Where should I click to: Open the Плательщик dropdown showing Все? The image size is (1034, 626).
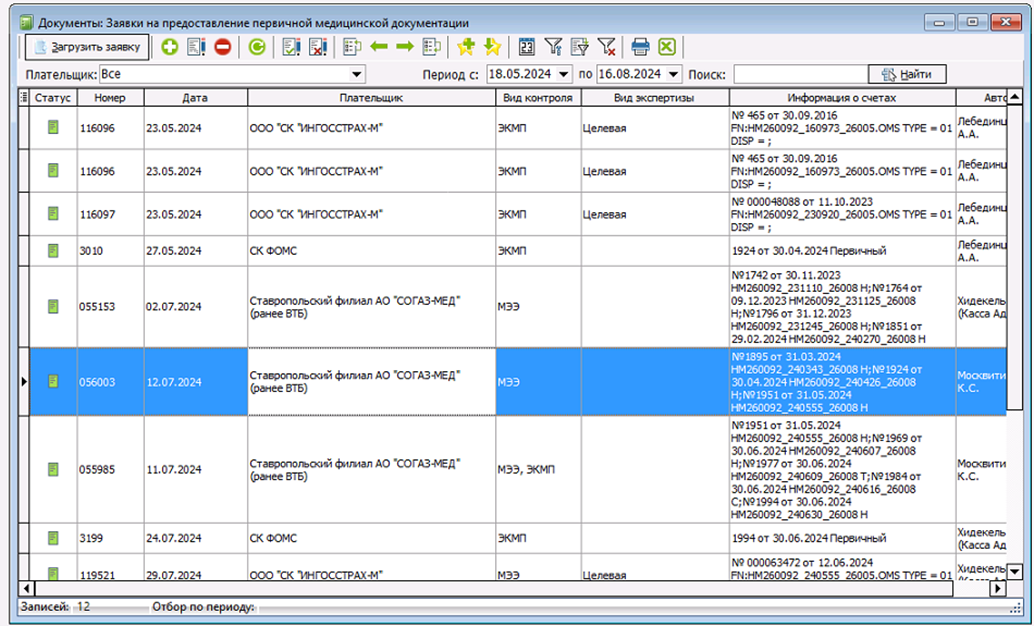(x=357, y=74)
